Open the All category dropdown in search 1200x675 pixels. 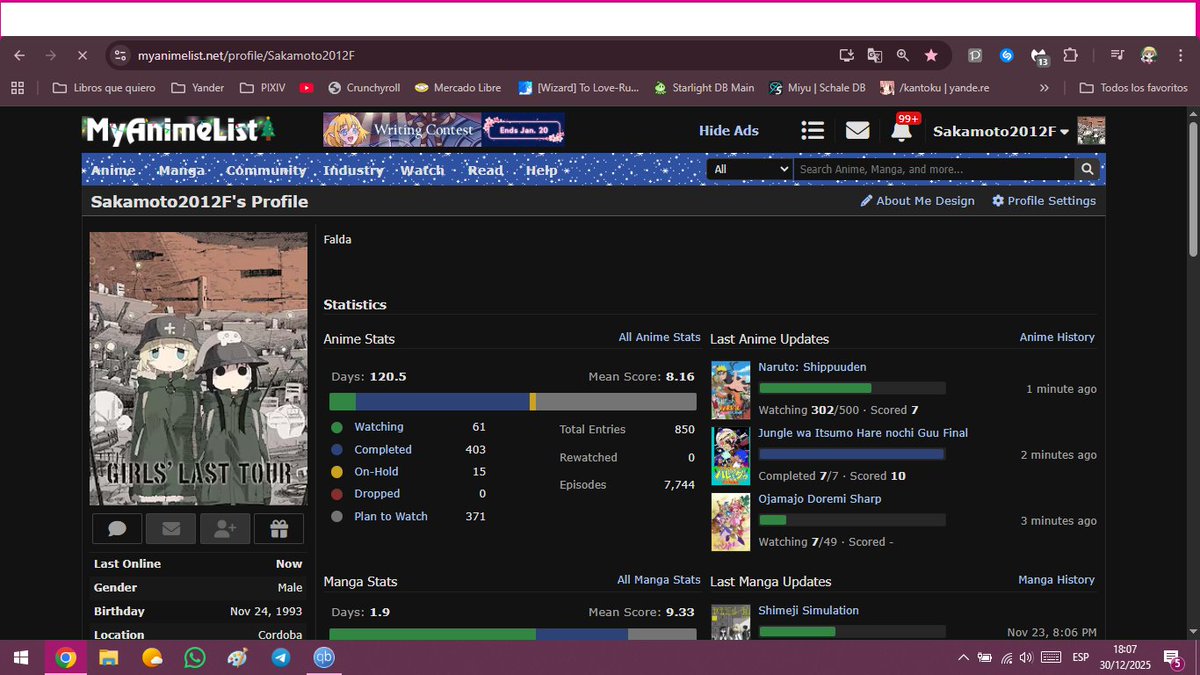pos(749,170)
